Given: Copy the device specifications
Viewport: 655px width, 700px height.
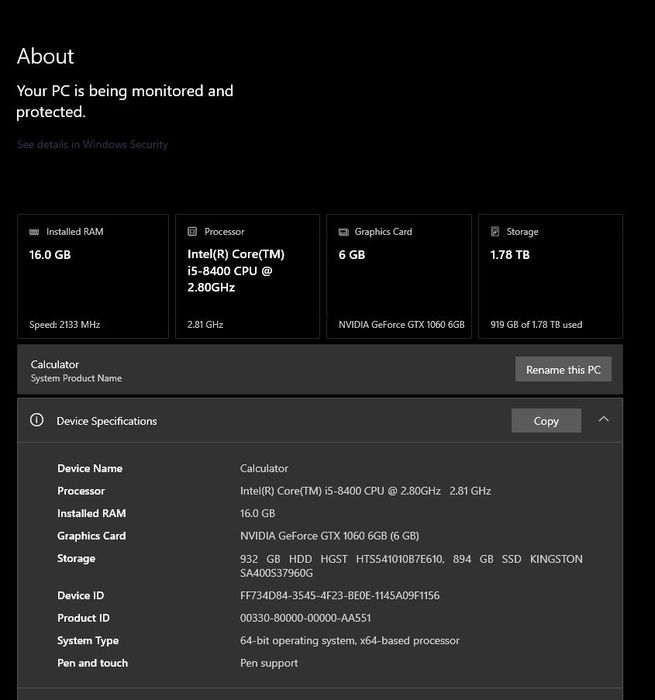Looking at the screenshot, I should [x=546, y=421].
